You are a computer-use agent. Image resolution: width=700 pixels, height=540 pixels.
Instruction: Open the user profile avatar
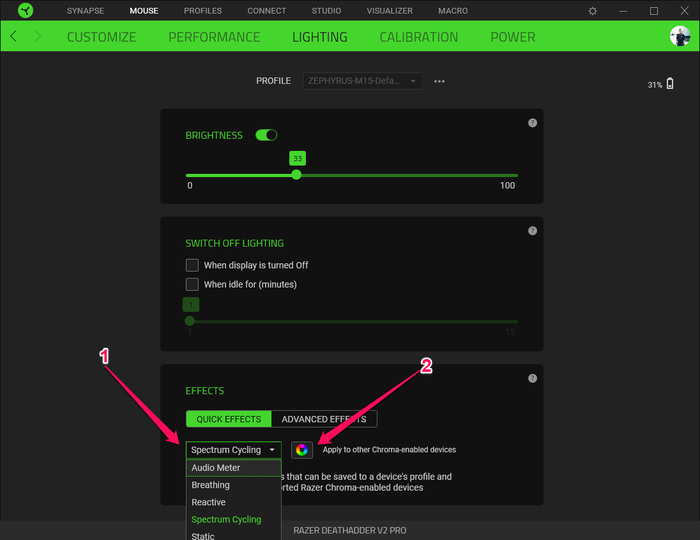[680, 36]
